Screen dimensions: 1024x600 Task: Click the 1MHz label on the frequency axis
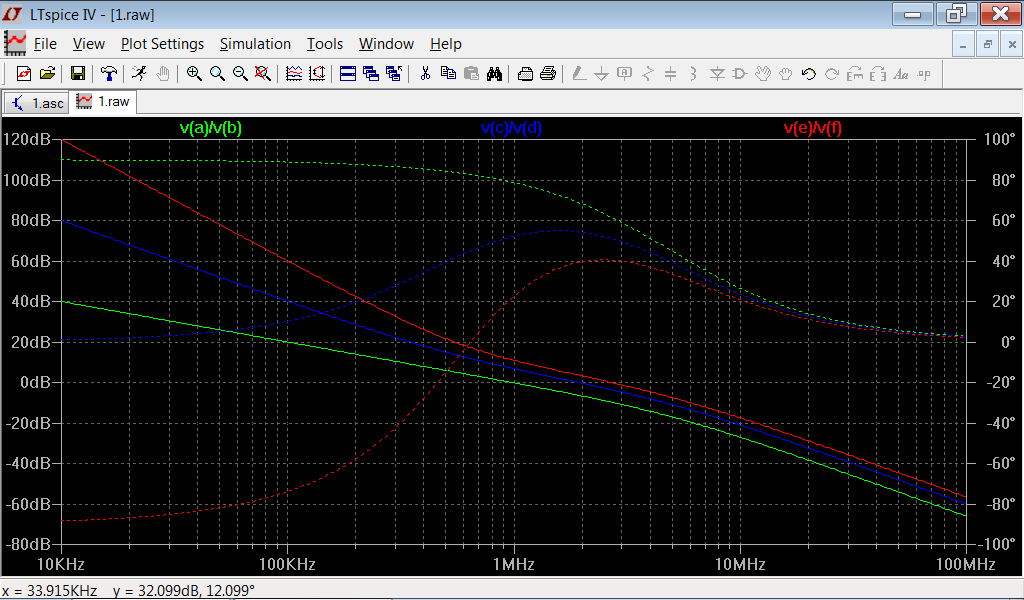pos(513,565)
